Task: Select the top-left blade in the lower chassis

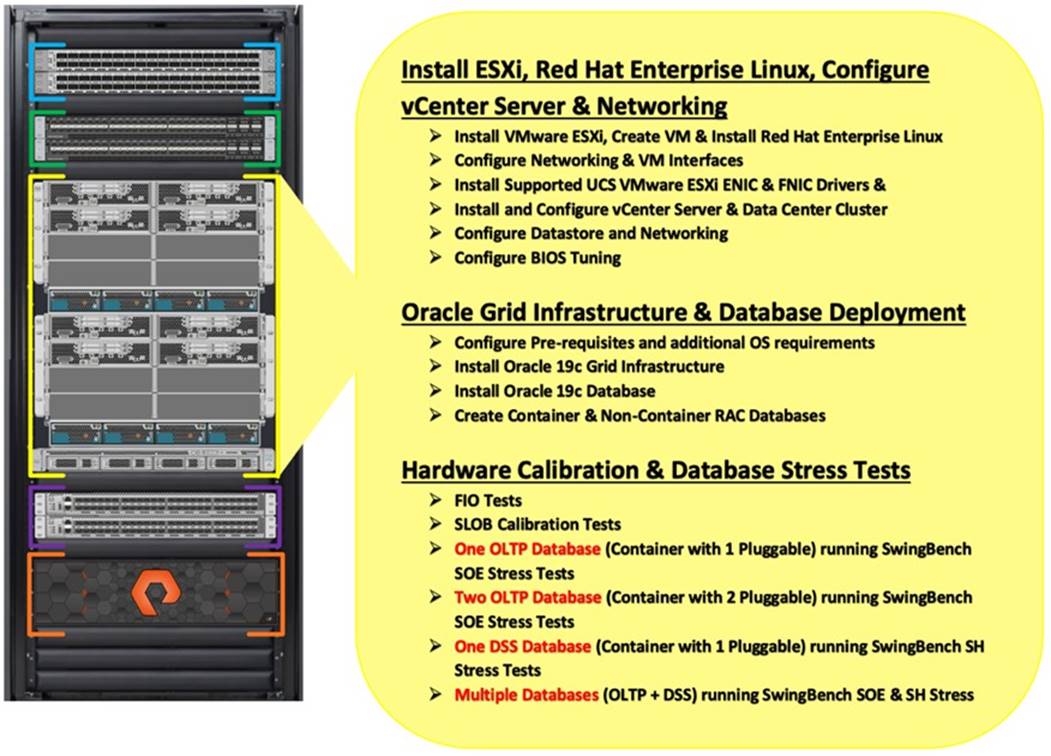Action: point(100,326)
